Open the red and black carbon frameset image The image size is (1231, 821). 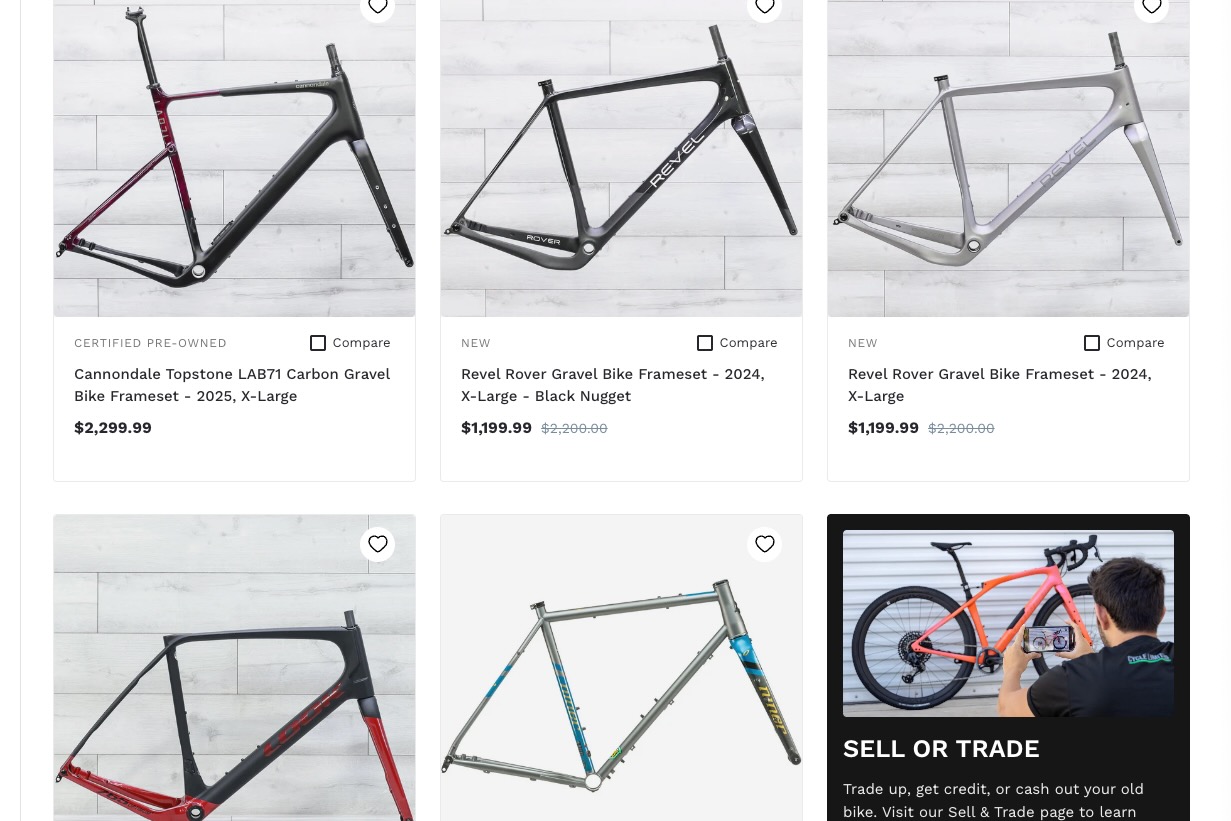(x=234, y=668)
